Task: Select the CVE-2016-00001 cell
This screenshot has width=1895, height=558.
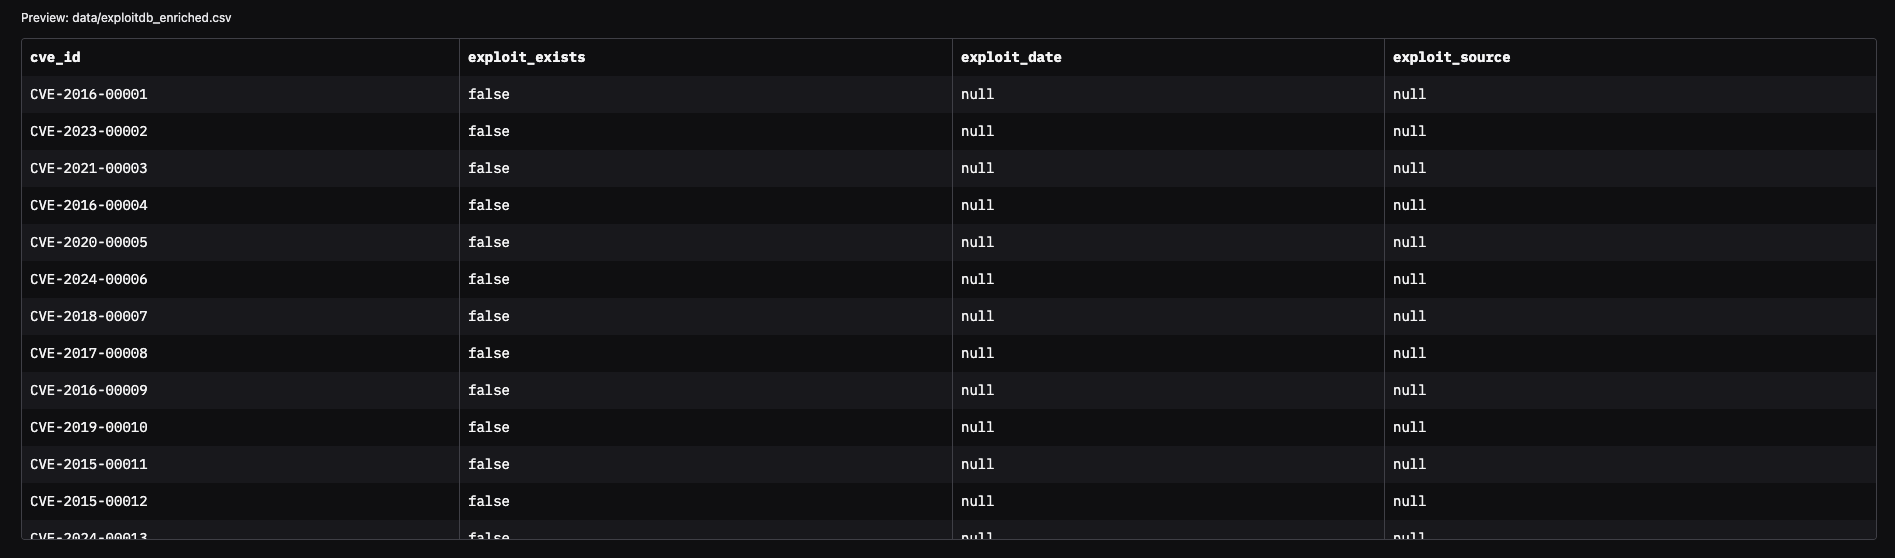Action: pos(89,94)
